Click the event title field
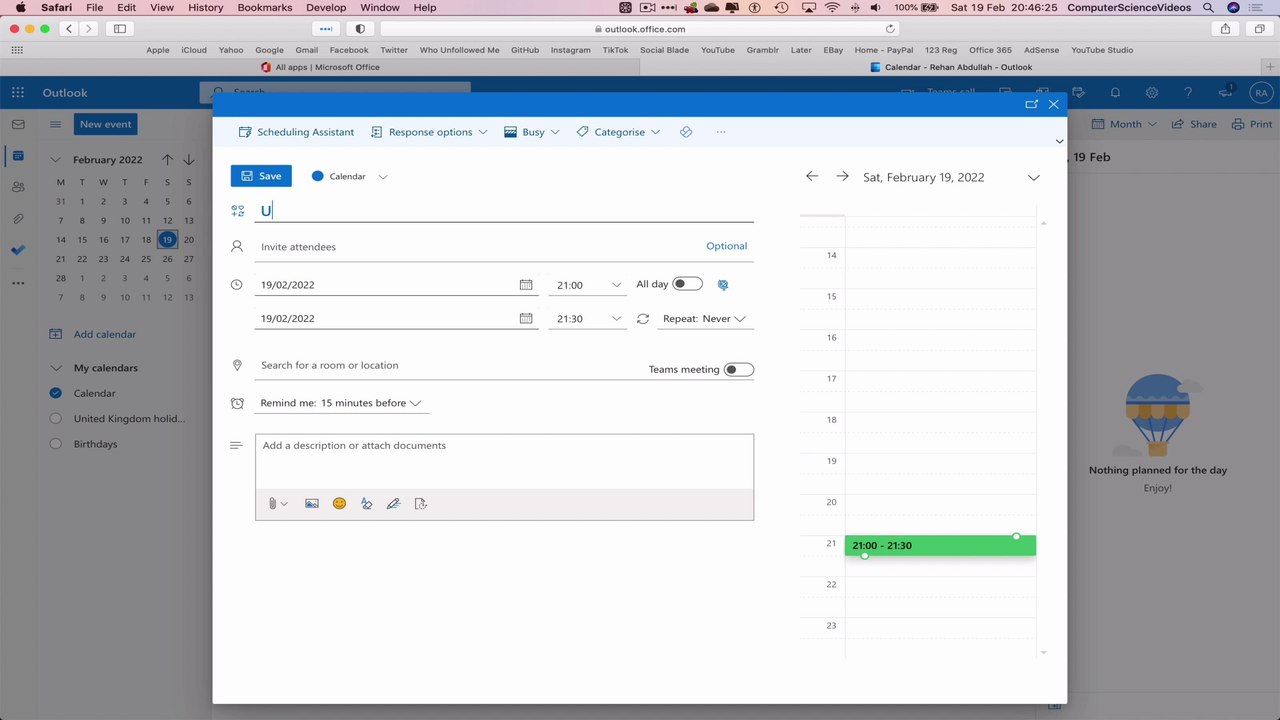 click(x=504, y=210)
